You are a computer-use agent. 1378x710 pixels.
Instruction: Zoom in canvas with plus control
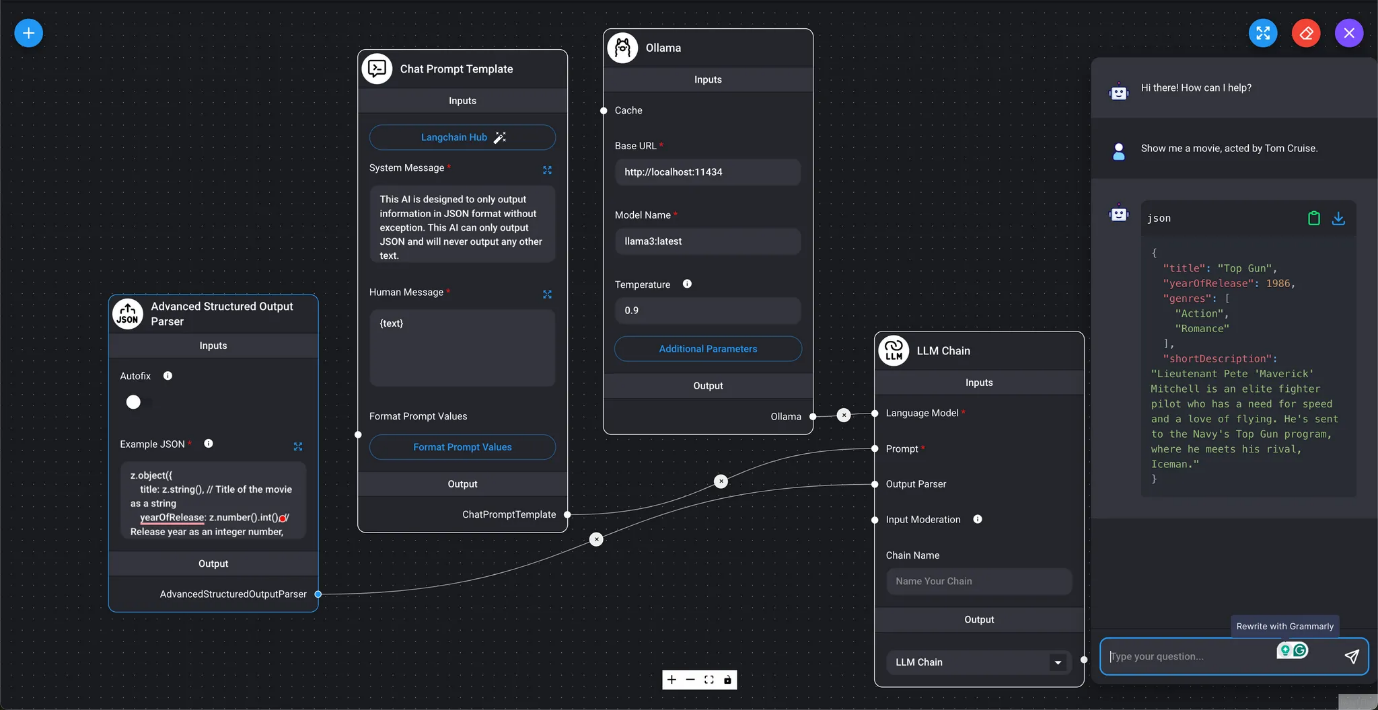(x=671, y=680)
